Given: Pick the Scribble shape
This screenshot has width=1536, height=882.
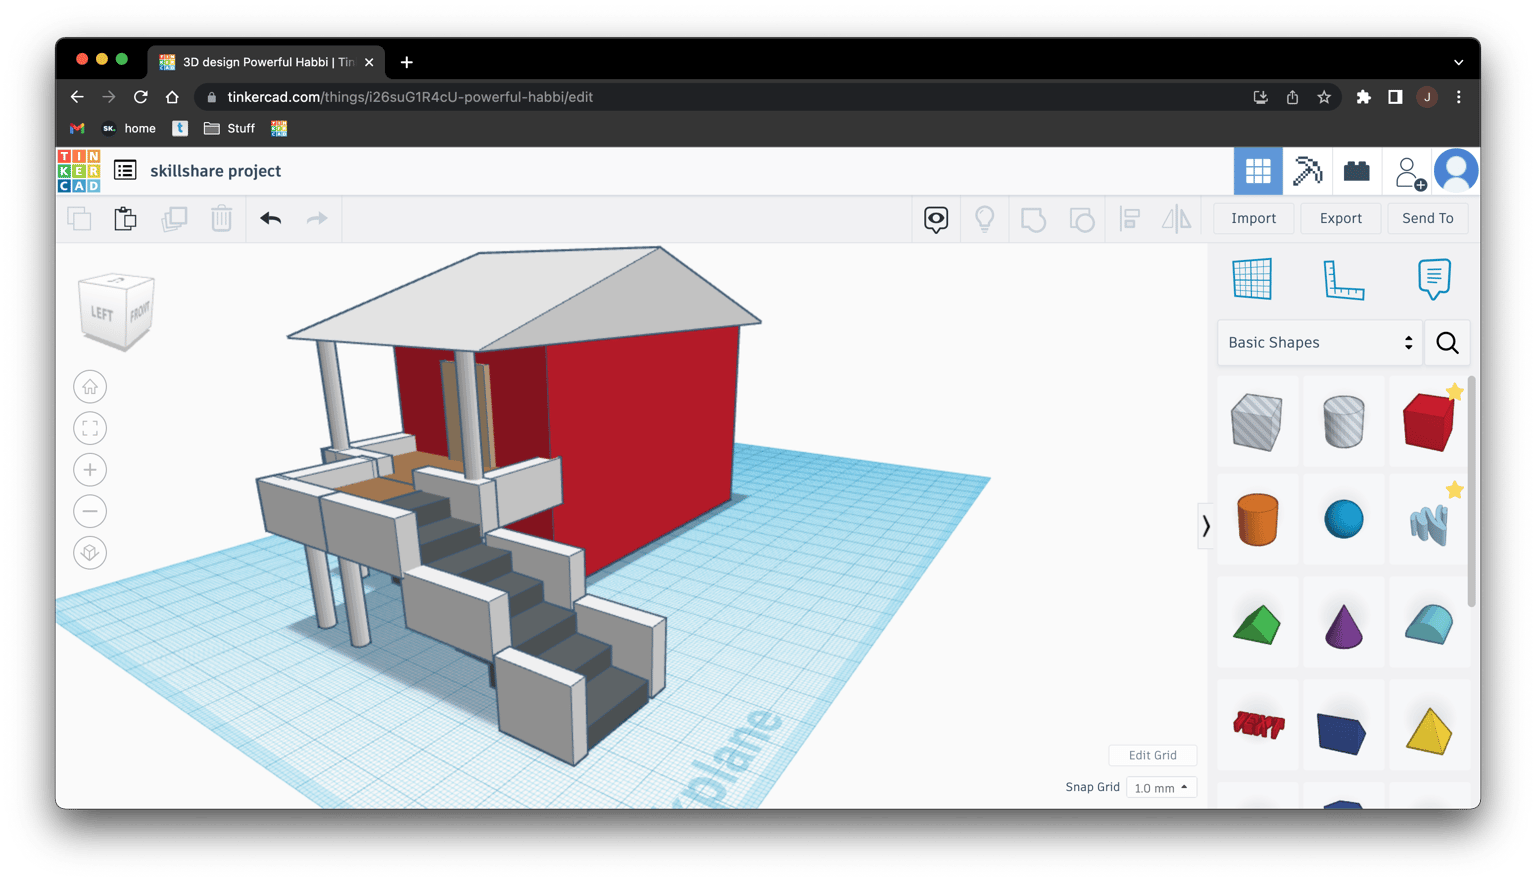Looking at the screenshot, I should pyautogui.click(x=1429, y=522).
